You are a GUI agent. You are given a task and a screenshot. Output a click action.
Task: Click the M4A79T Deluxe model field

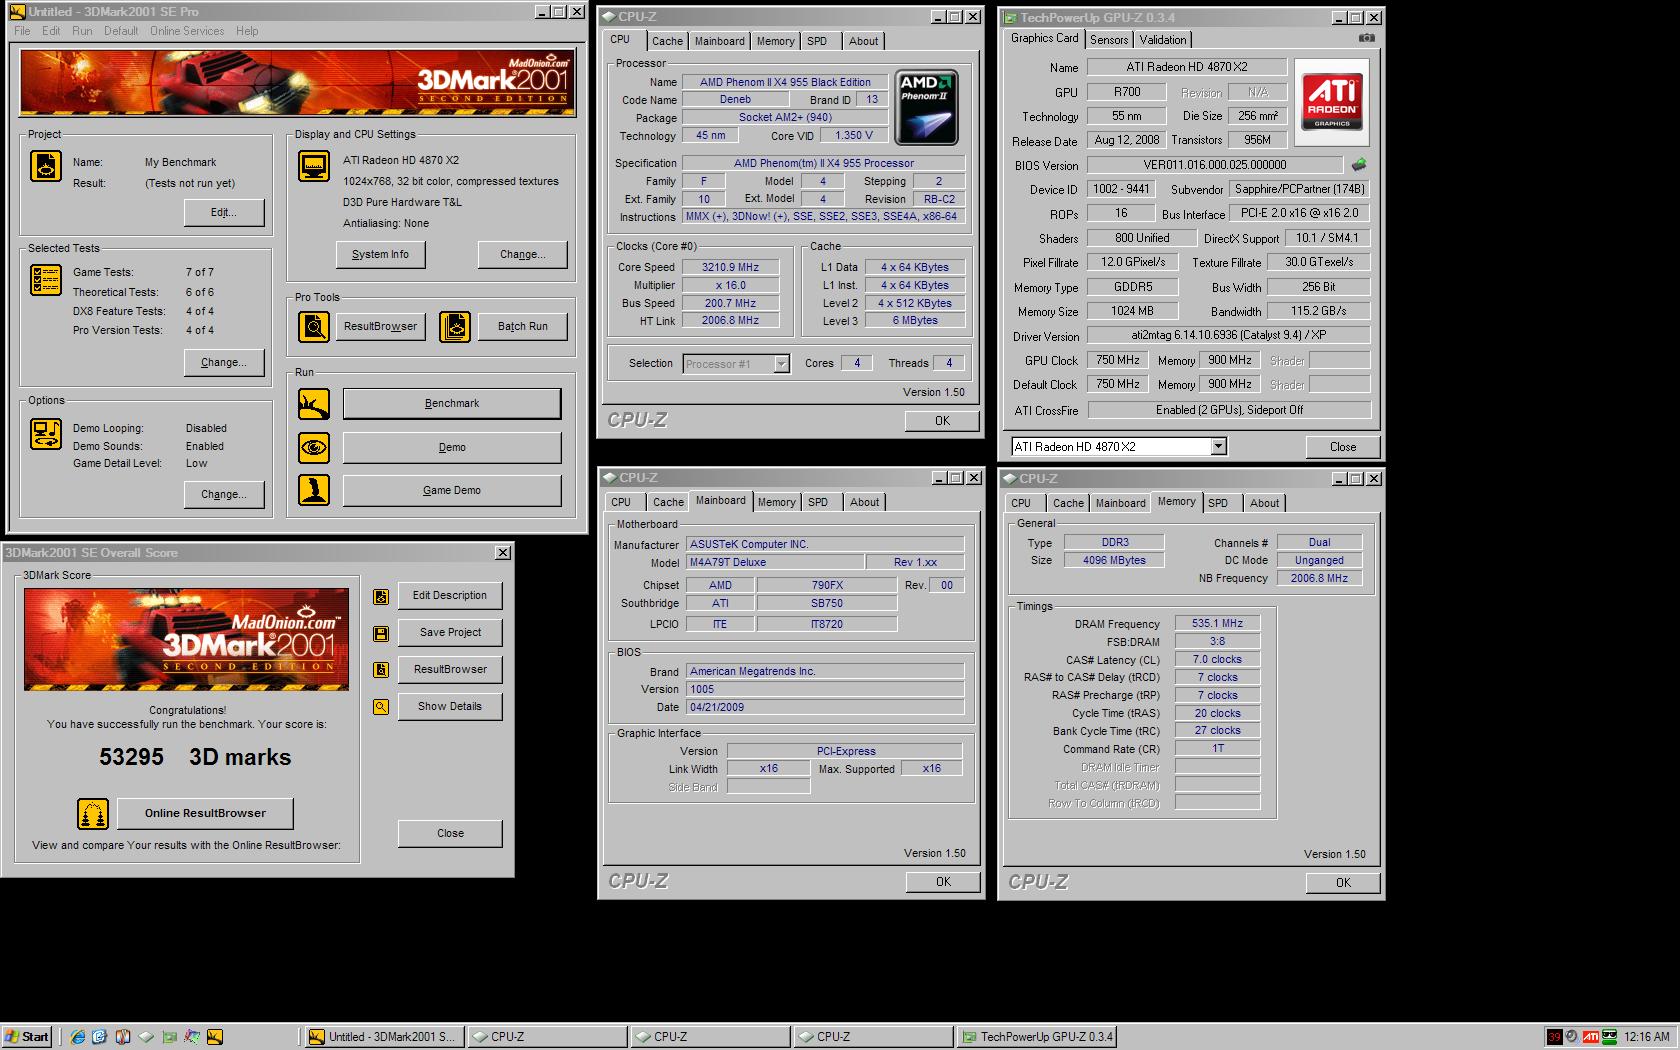coord(775,562)
